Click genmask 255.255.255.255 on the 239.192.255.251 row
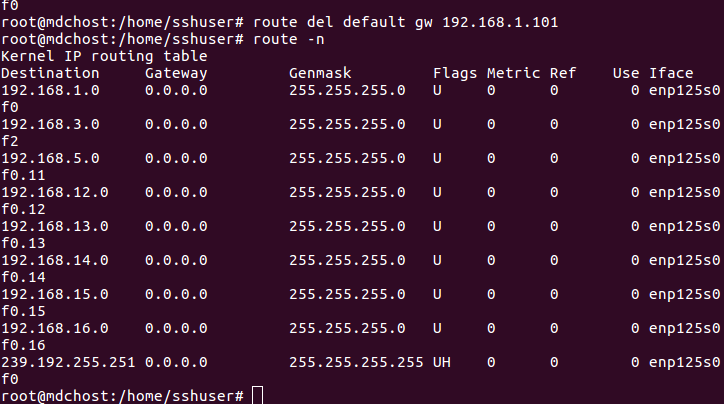This screenshot has height=404, width=724. pyautogui.click(x=356, y=362)
